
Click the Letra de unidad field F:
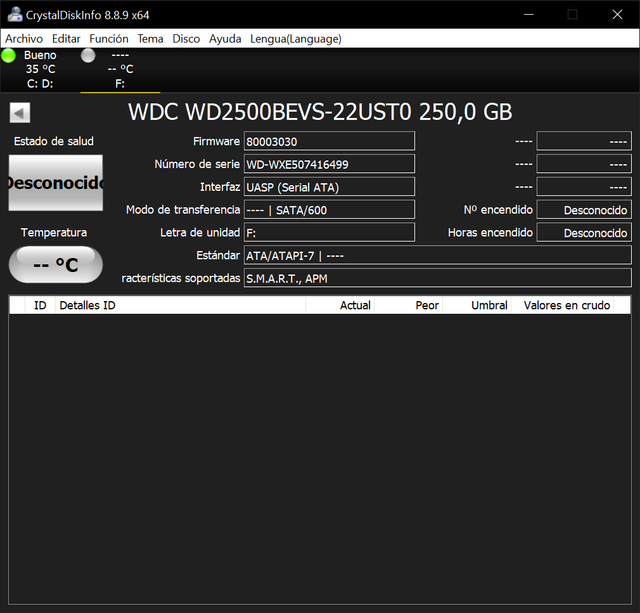(x=329, y=233)
